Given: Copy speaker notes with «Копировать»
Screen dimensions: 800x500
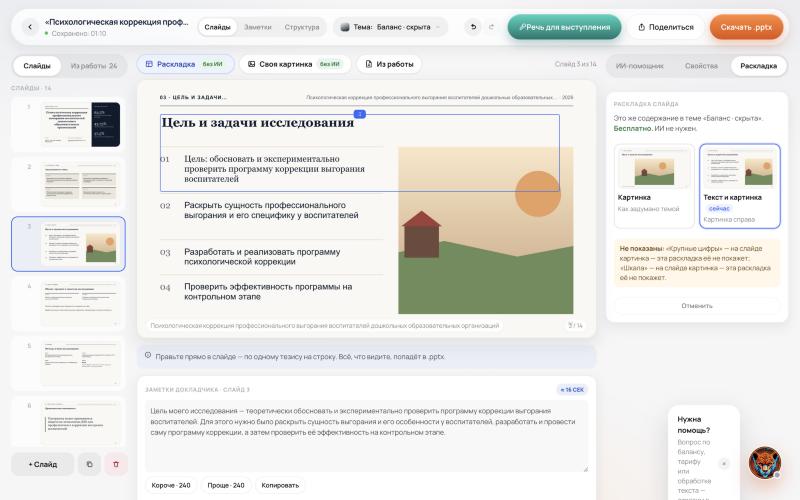Looking at the screenshot, I should click(x=280, y=485).
